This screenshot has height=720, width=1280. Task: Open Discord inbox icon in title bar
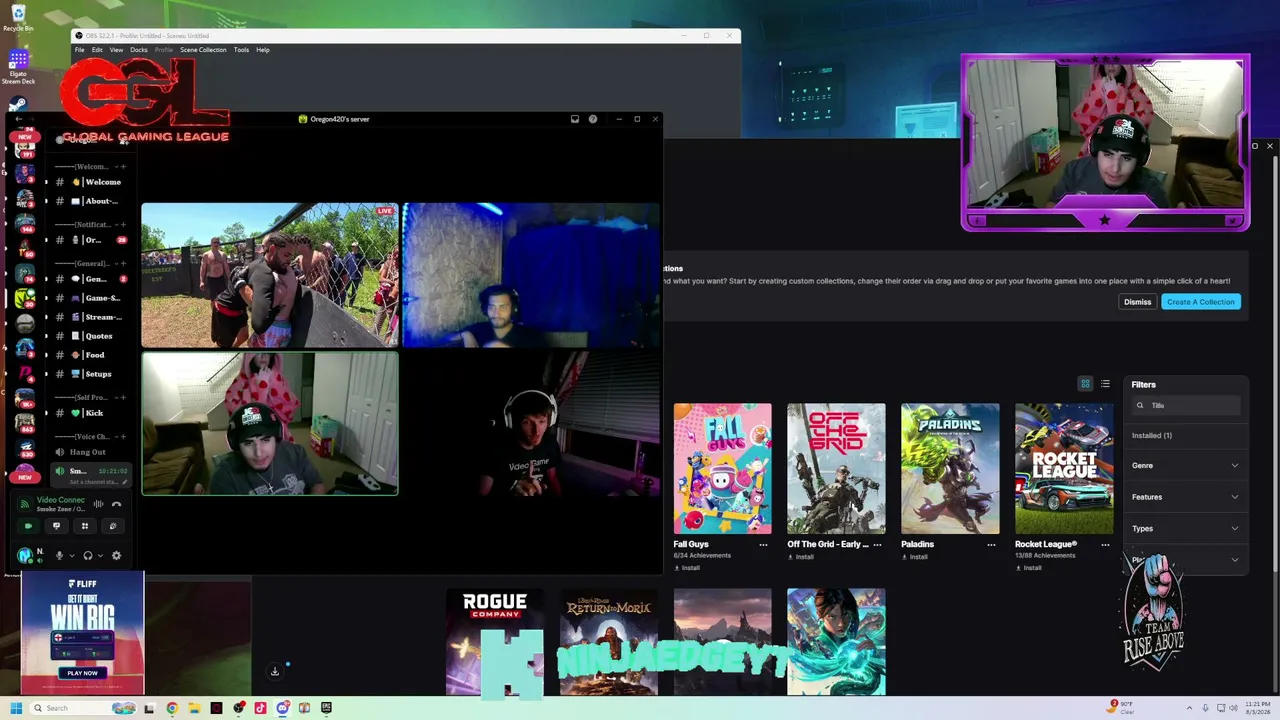[575, 119]
